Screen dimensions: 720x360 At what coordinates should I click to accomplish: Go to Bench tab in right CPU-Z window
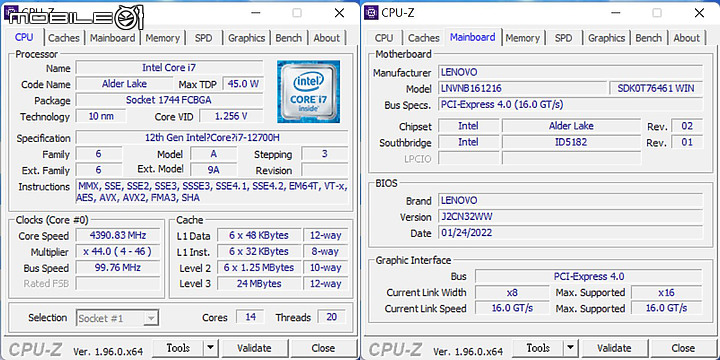(648, 38)
